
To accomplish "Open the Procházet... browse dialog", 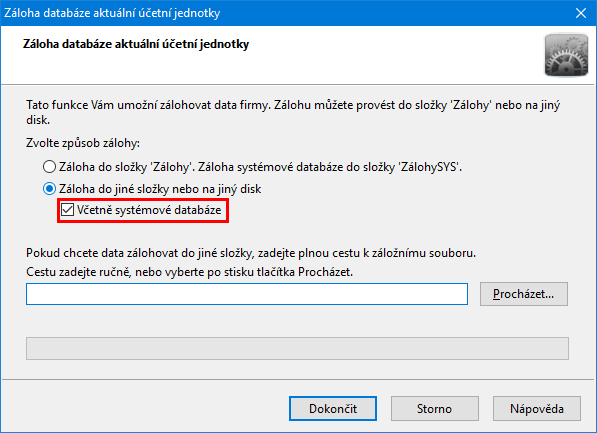I will click(x=524, y=294).
